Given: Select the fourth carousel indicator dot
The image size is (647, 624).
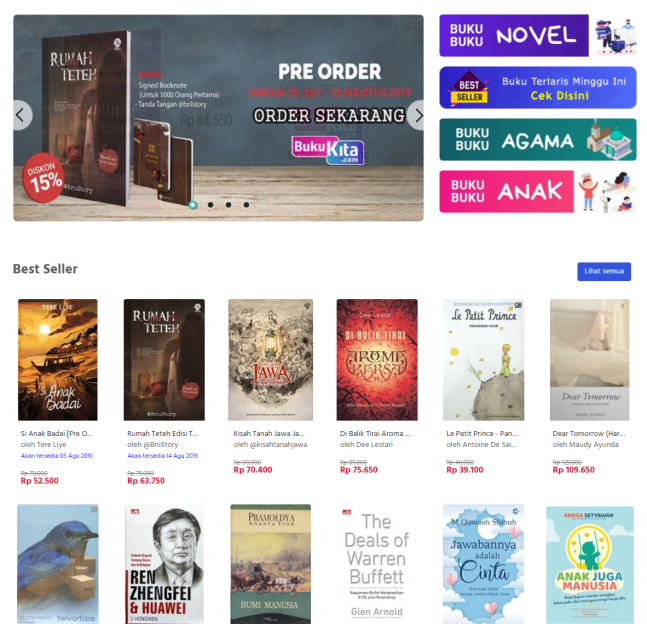Looking at the screenshot, I should [x=246, y=205].
